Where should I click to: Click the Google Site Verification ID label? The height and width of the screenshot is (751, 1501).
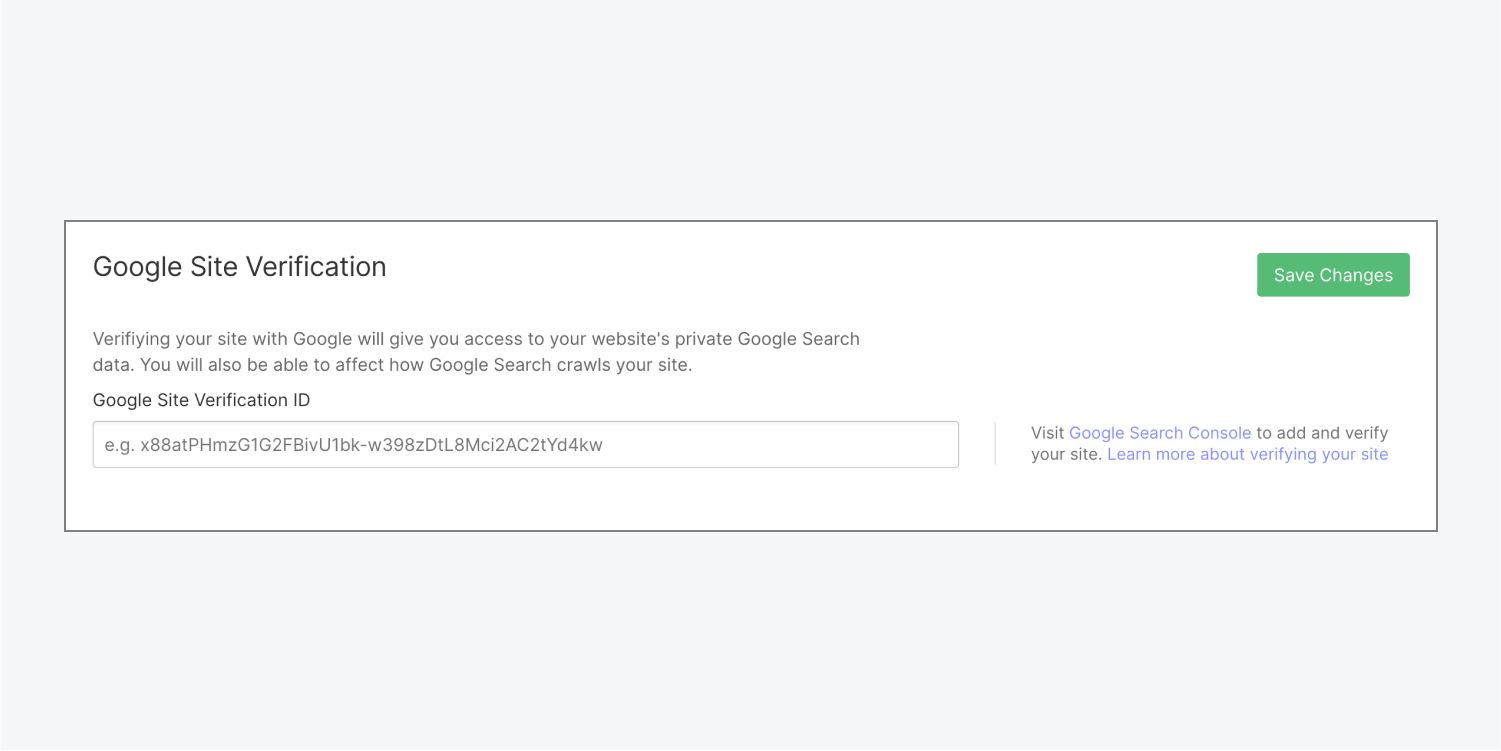click(x=202, y=400)
